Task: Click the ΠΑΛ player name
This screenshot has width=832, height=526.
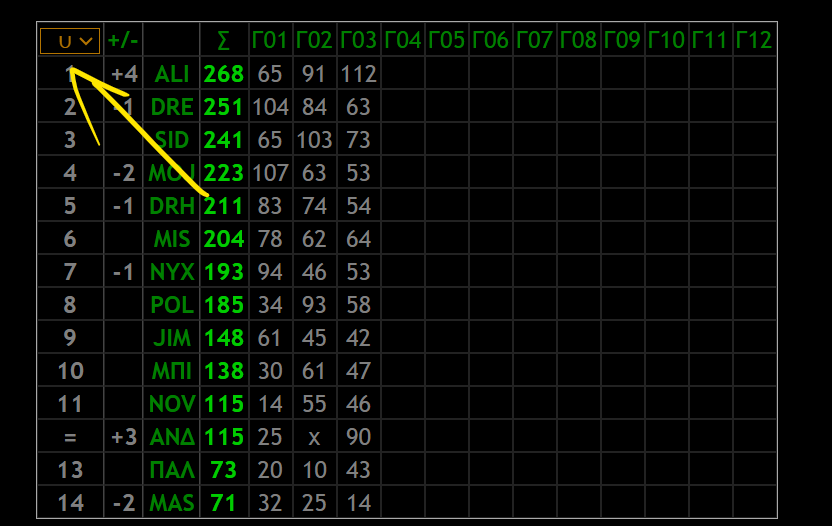Action: click(172, 470)
